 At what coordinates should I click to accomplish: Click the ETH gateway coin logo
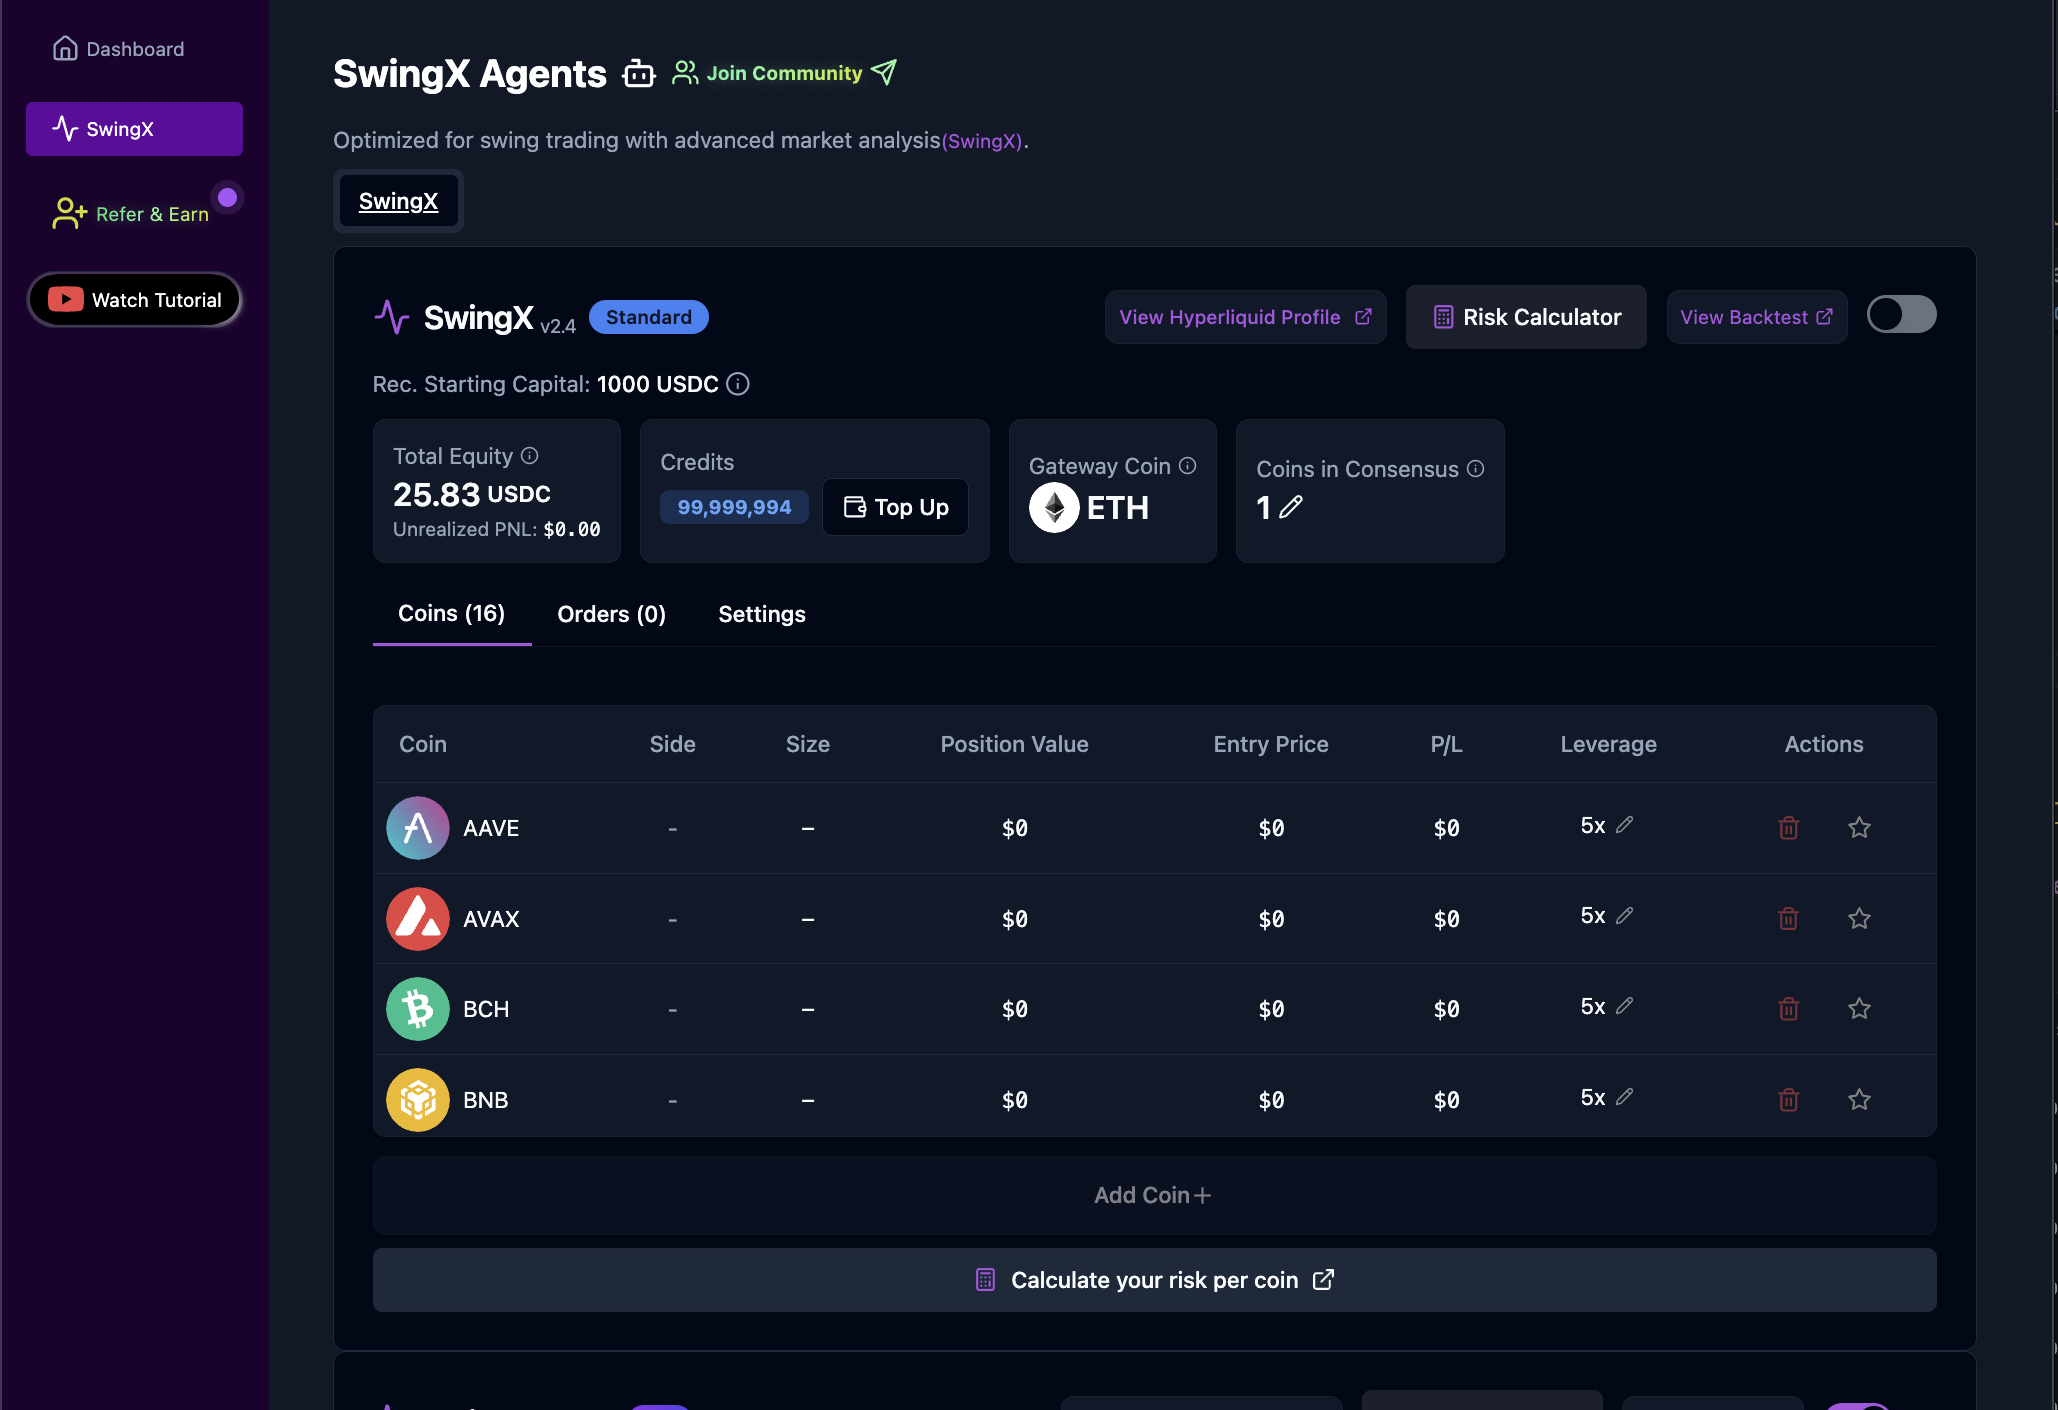1052,507
